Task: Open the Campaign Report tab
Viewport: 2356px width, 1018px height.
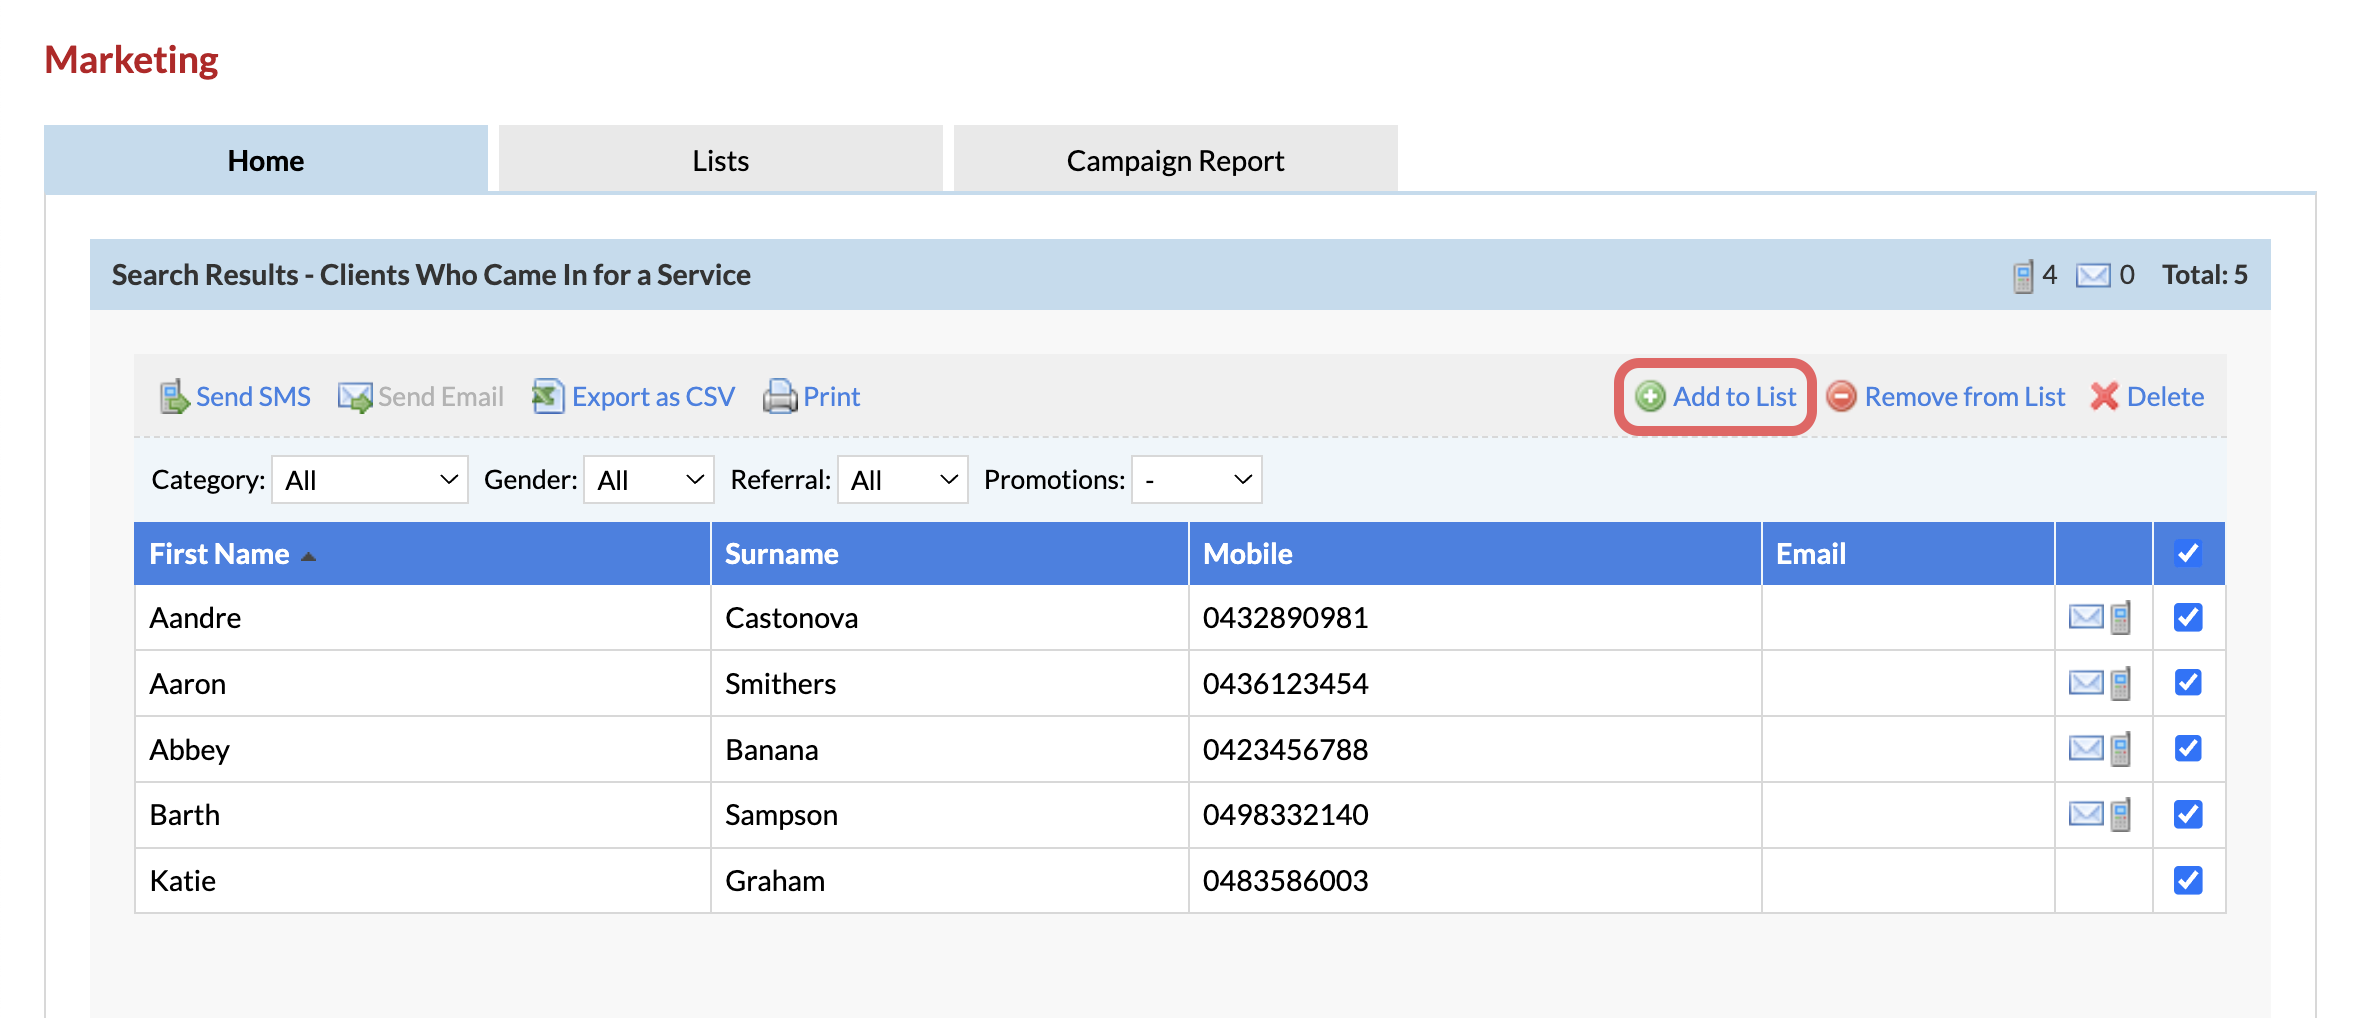Action: pos(1175,160)
